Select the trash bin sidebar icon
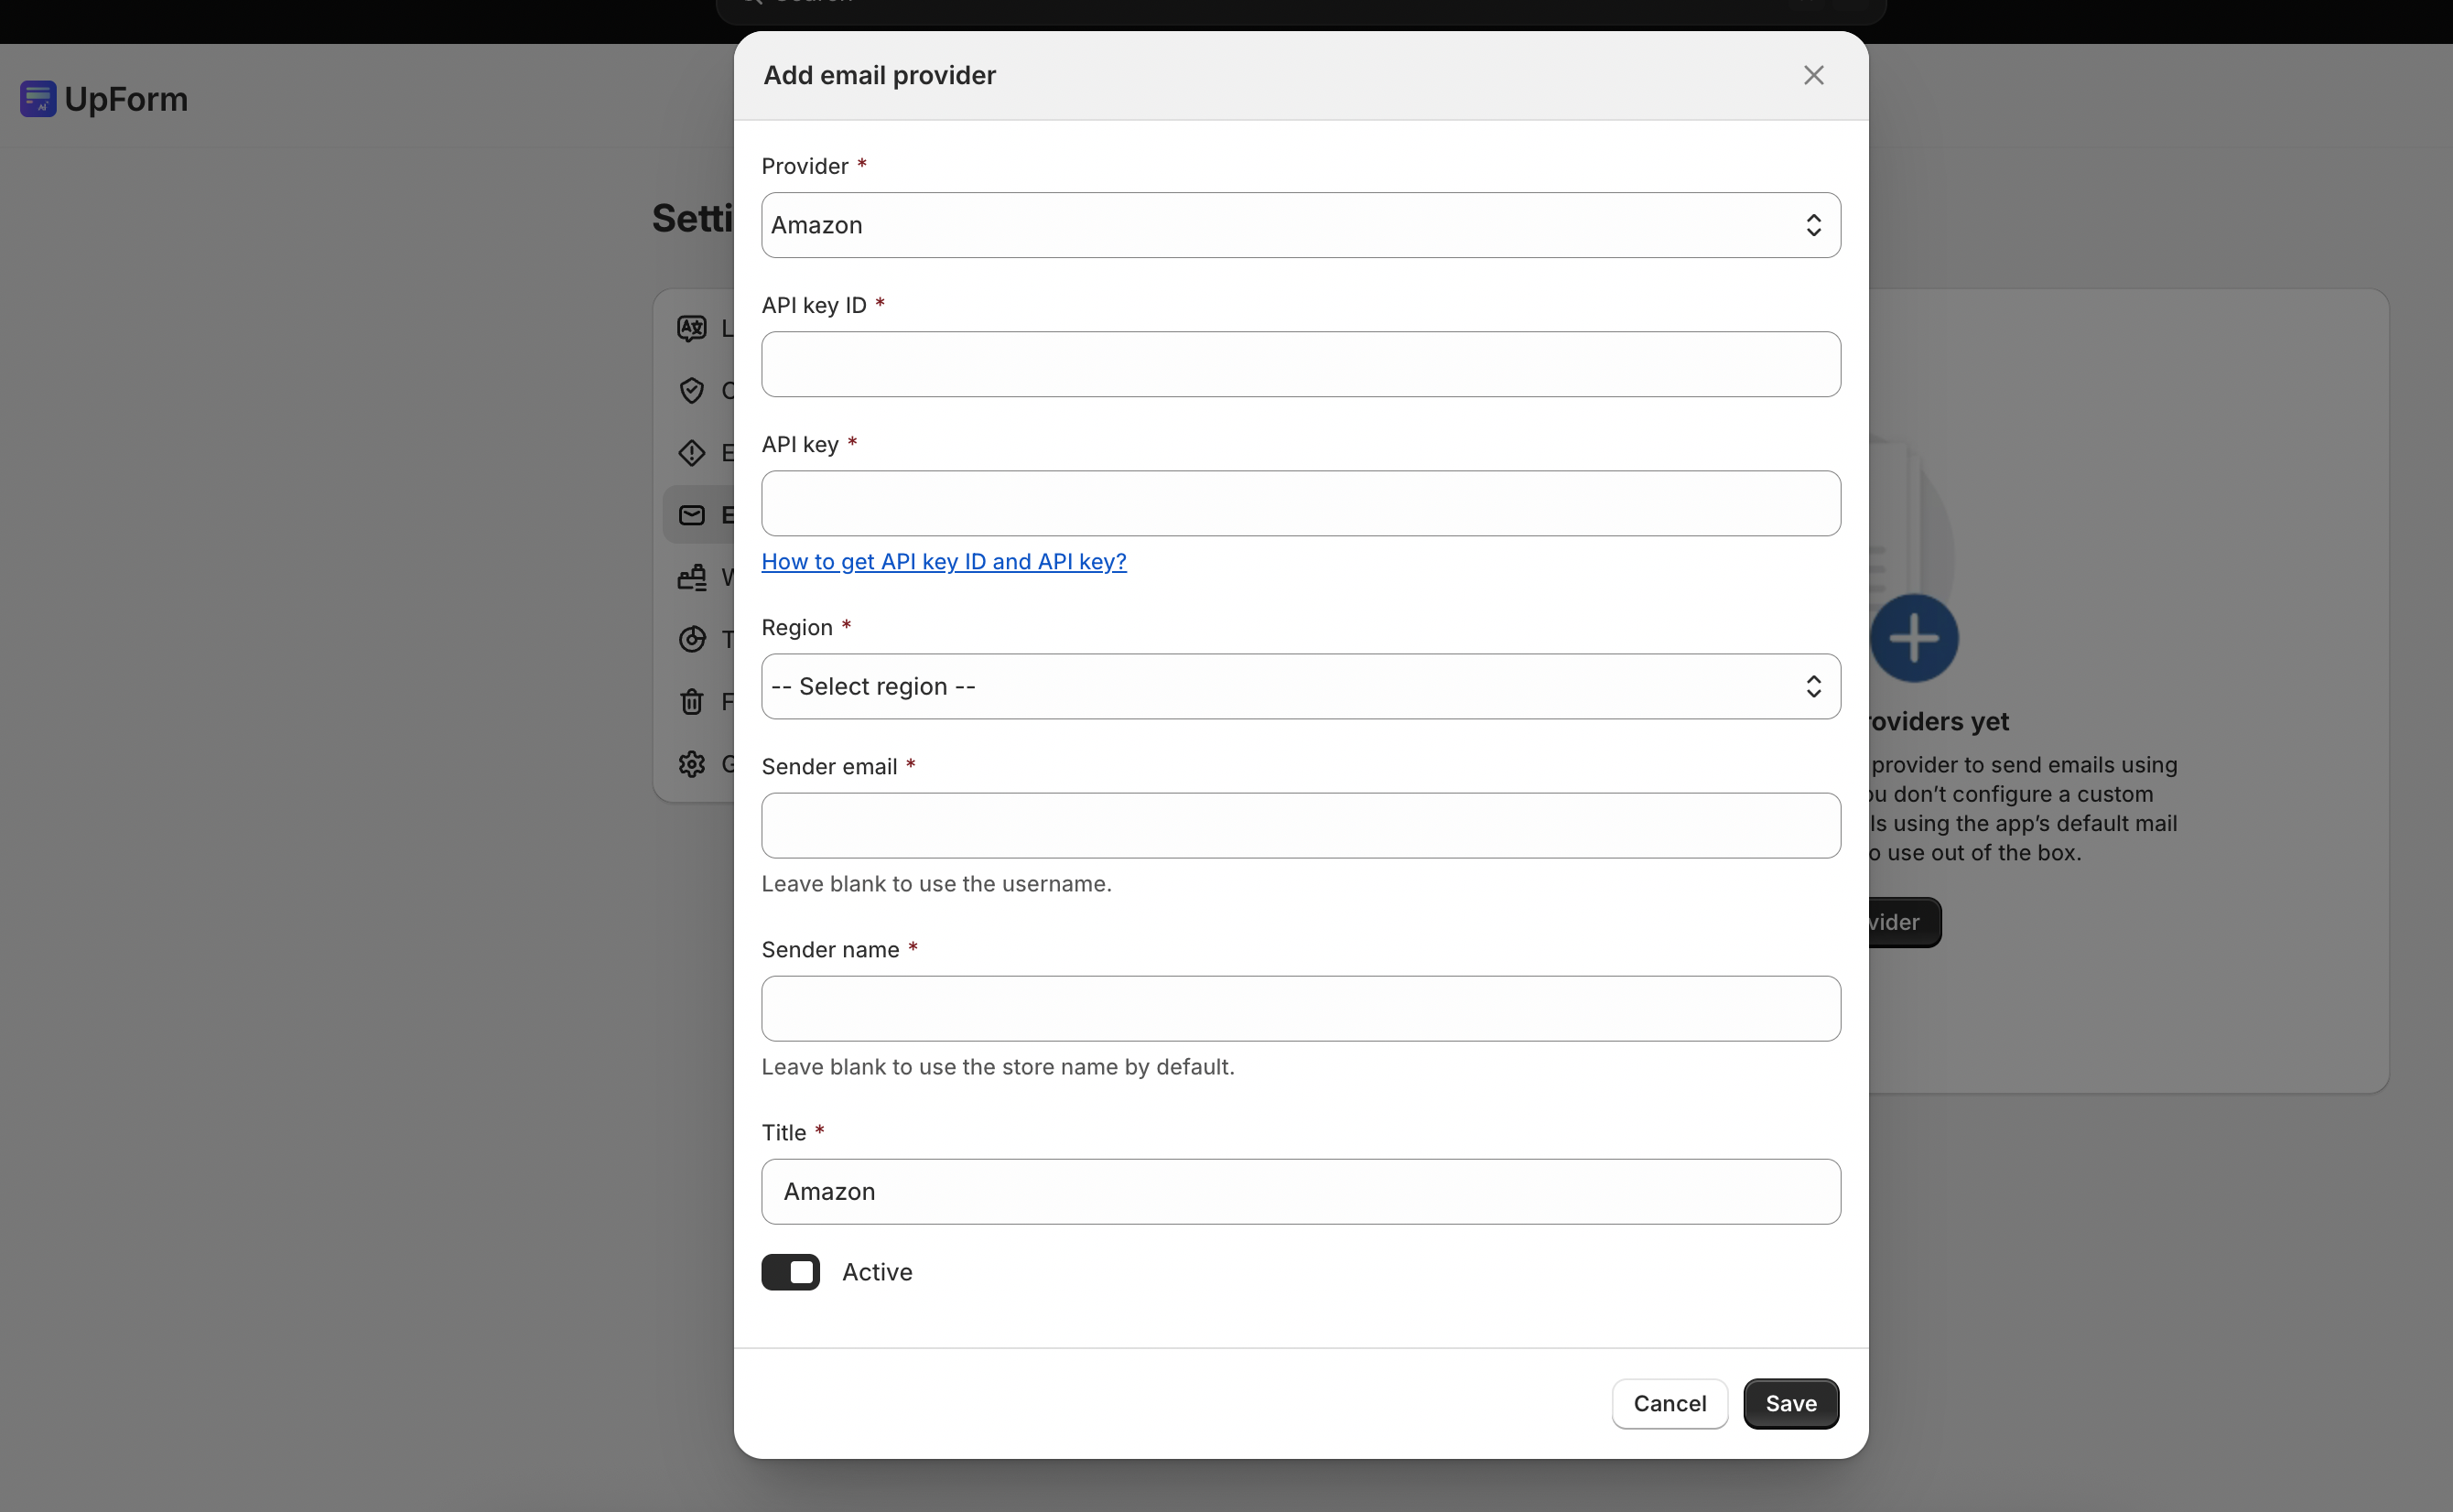Screen dimensions: 2453x1512 (x=691, y=701)
